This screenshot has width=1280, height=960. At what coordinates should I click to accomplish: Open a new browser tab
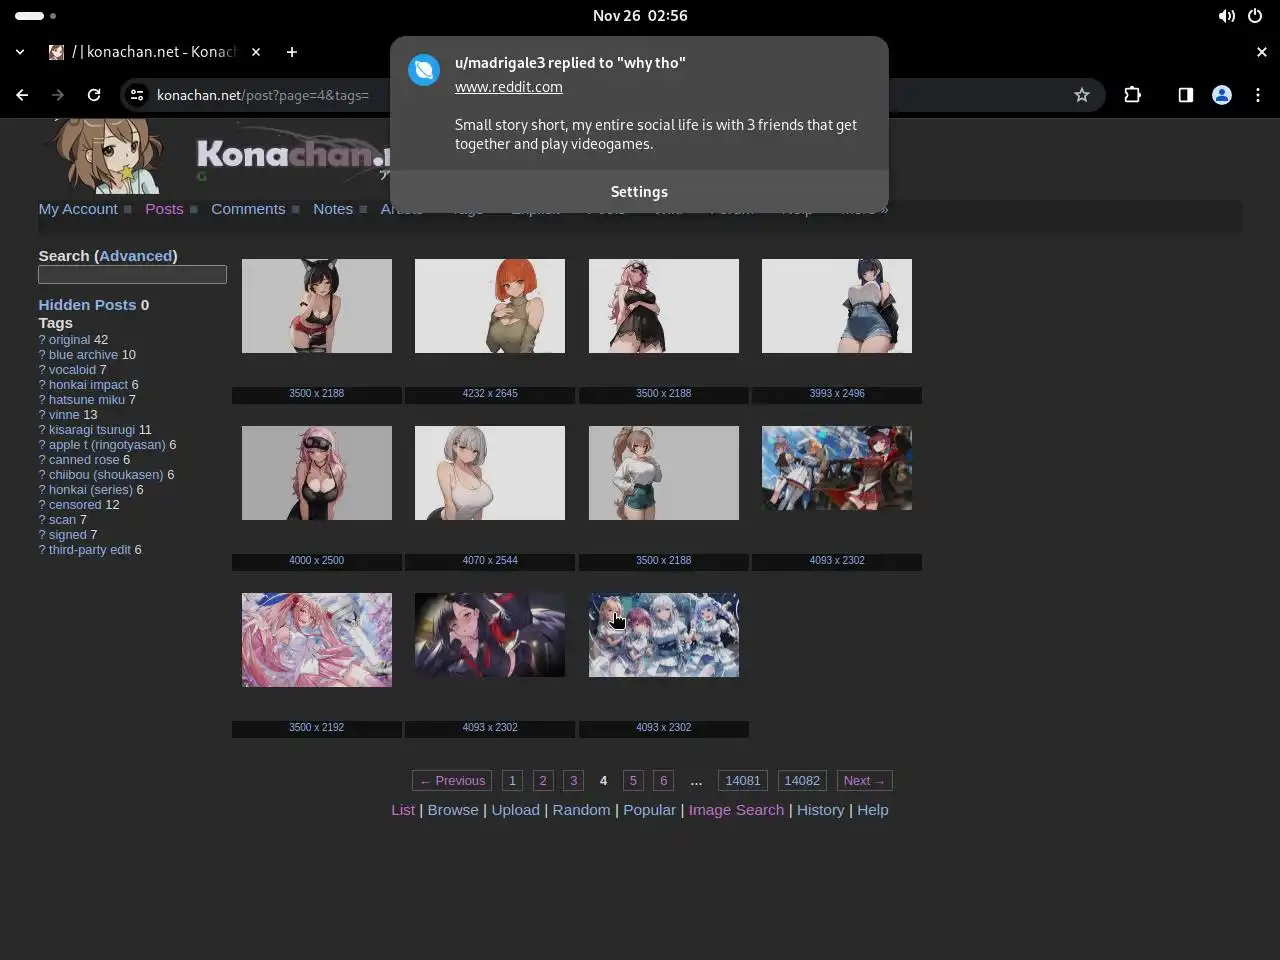click(291, 52)
